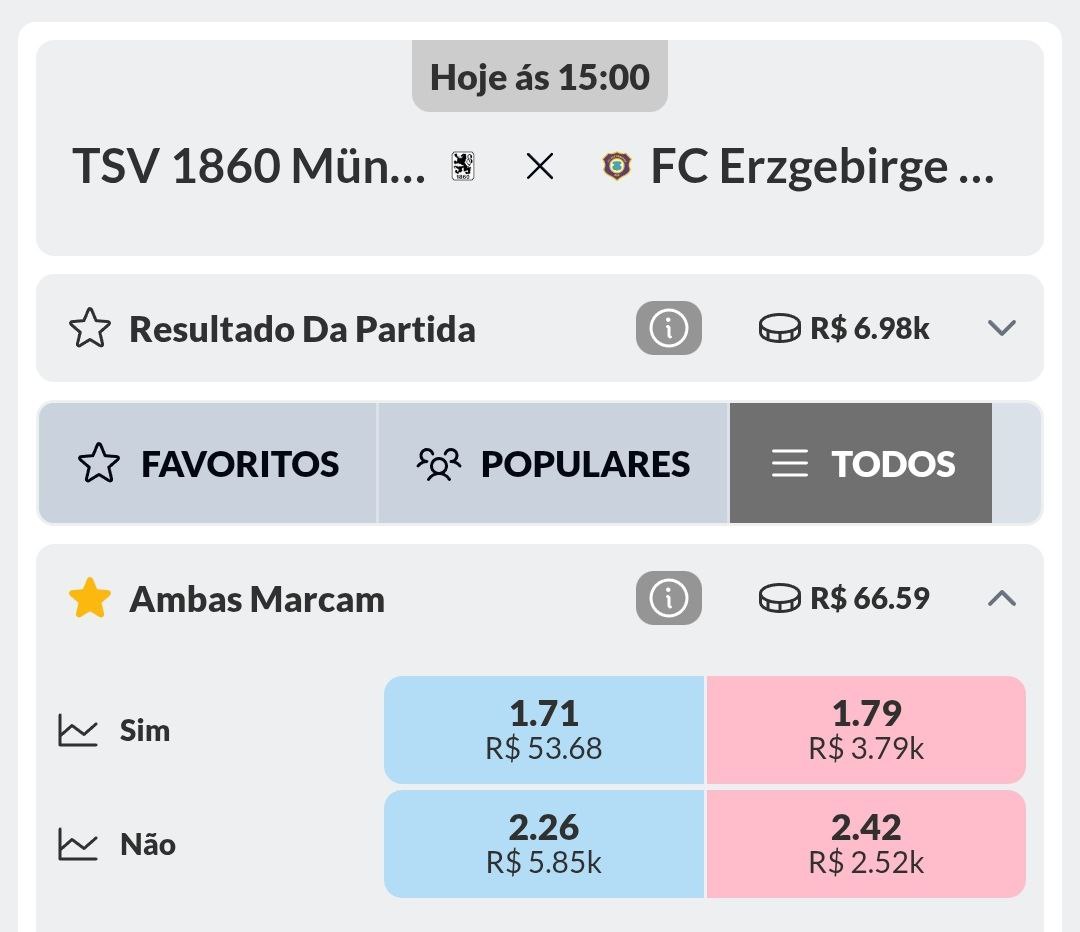The image size is (1080, 932).
Task: Expand the Resultado Da Partida section
Action: click(x=1001, y=328)
